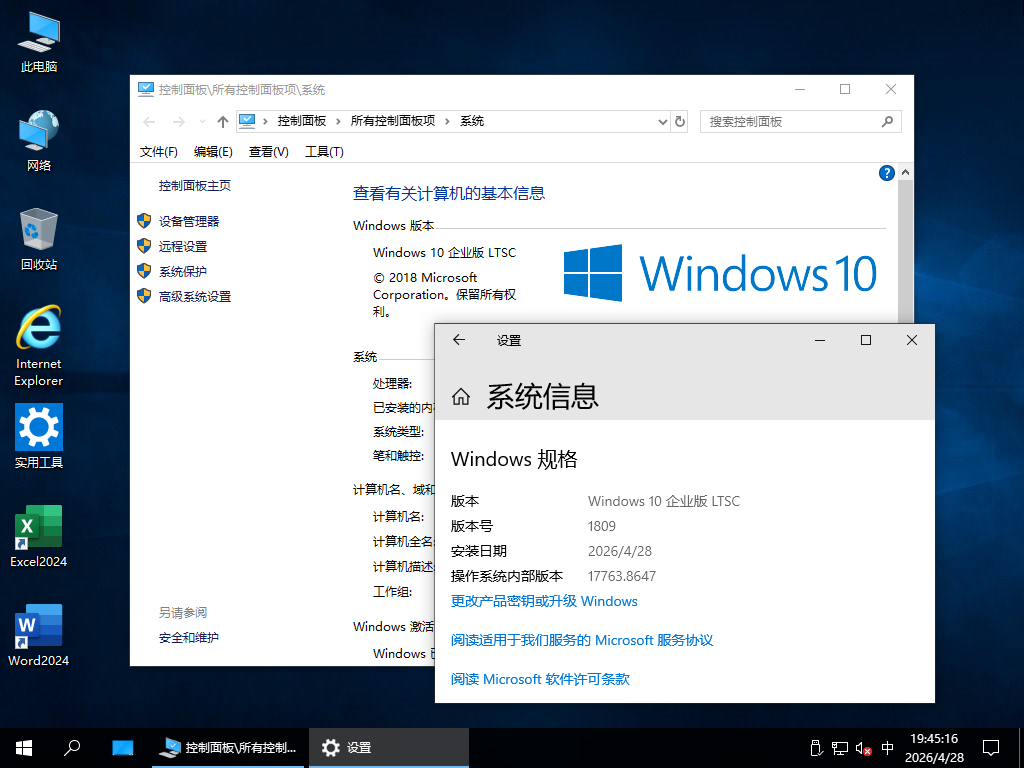Click the 系统信息 page heading
The height and width of the screenshot is (768, 1024).
coord(542,396)
